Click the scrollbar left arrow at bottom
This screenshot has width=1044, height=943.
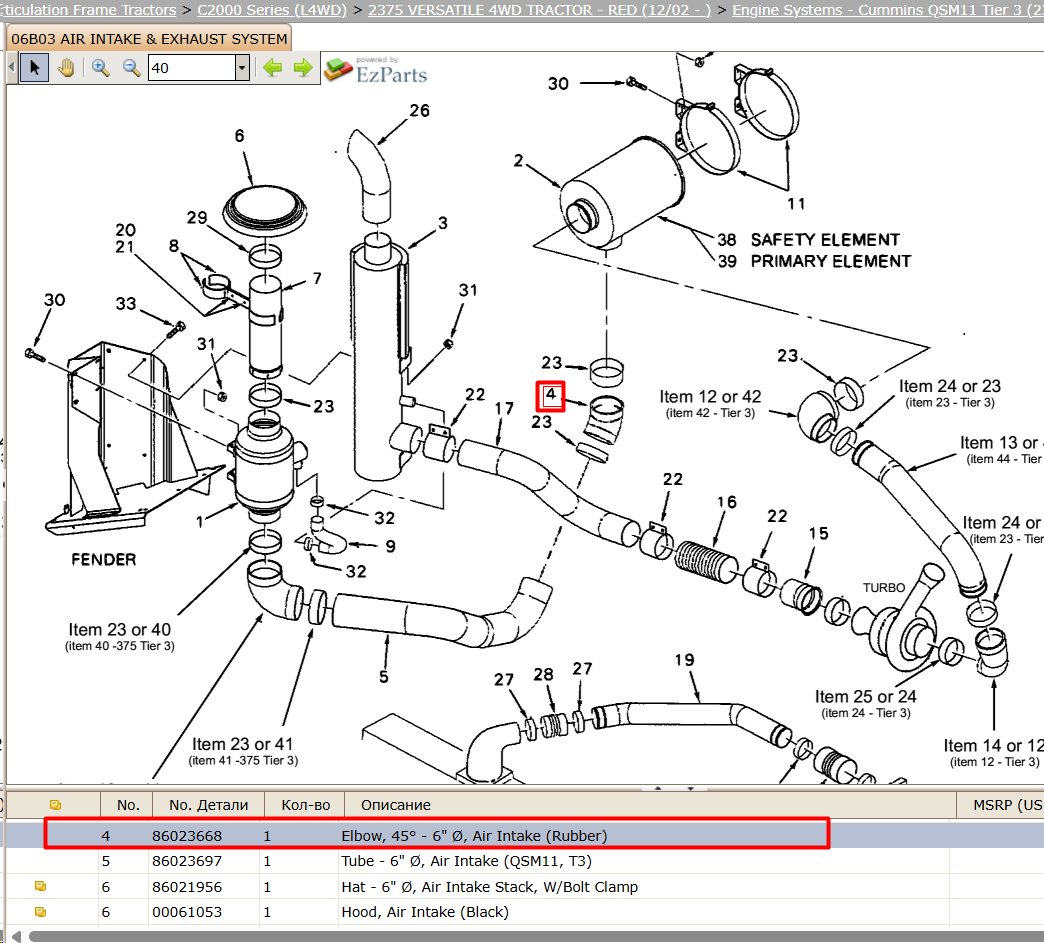pyautogui.click(x=16, y=936)
